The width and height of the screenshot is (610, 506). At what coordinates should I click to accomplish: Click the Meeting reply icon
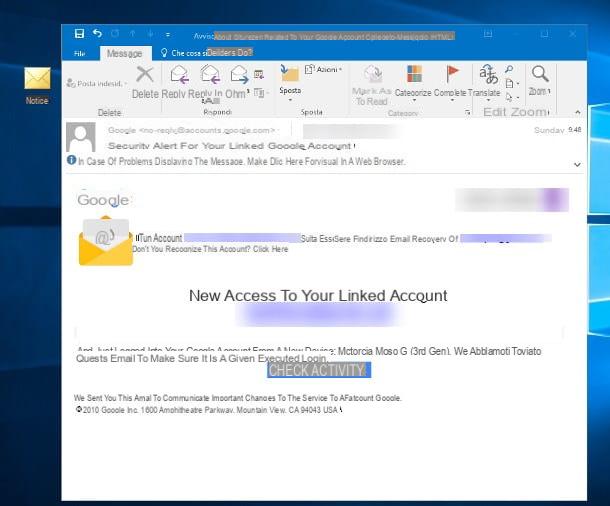(259, 74)
